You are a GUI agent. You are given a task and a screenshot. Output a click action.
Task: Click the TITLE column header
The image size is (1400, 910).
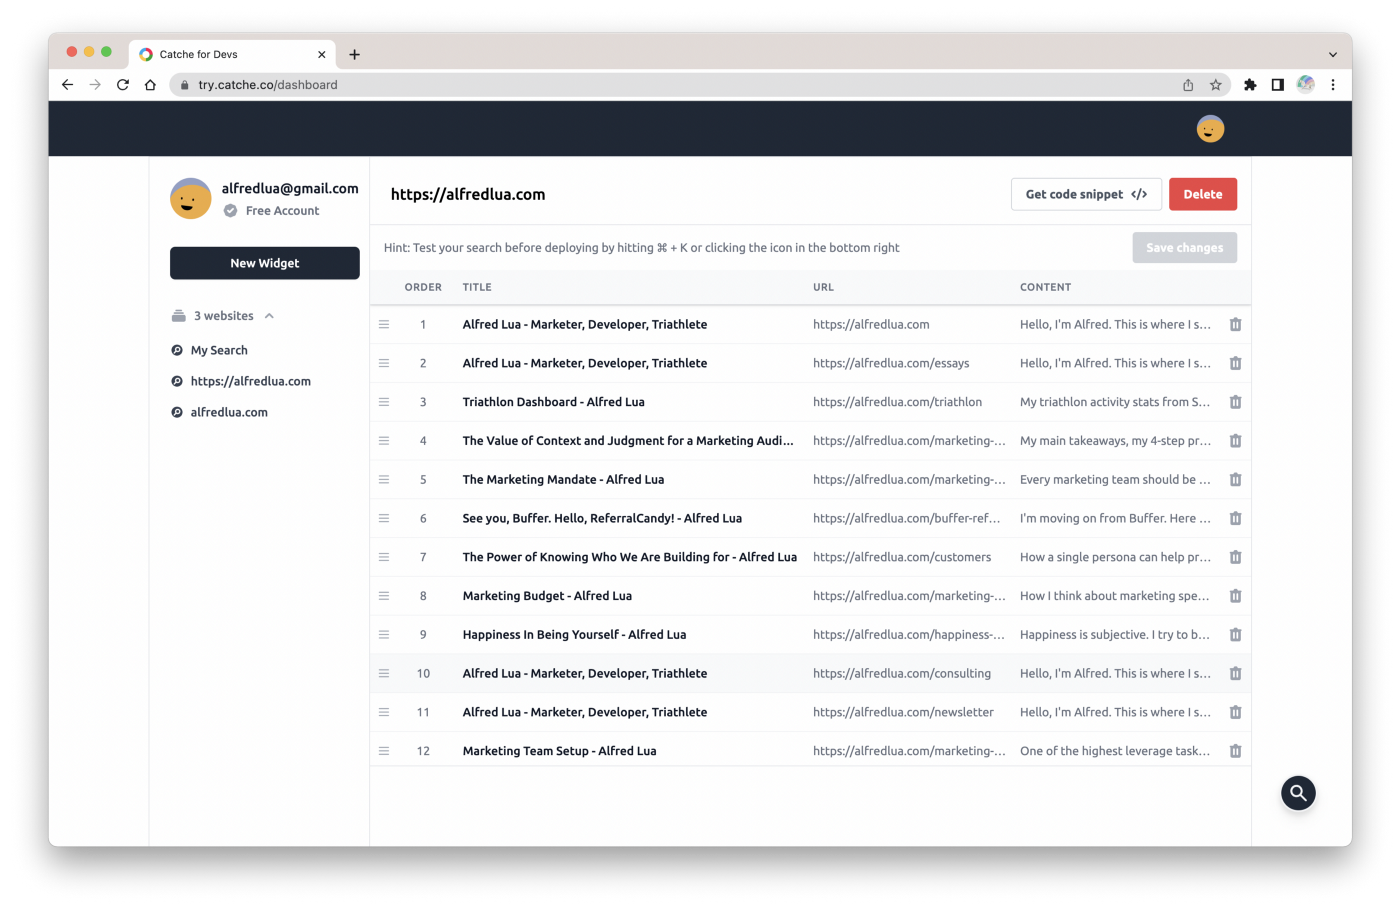click(x=477, y=287)
